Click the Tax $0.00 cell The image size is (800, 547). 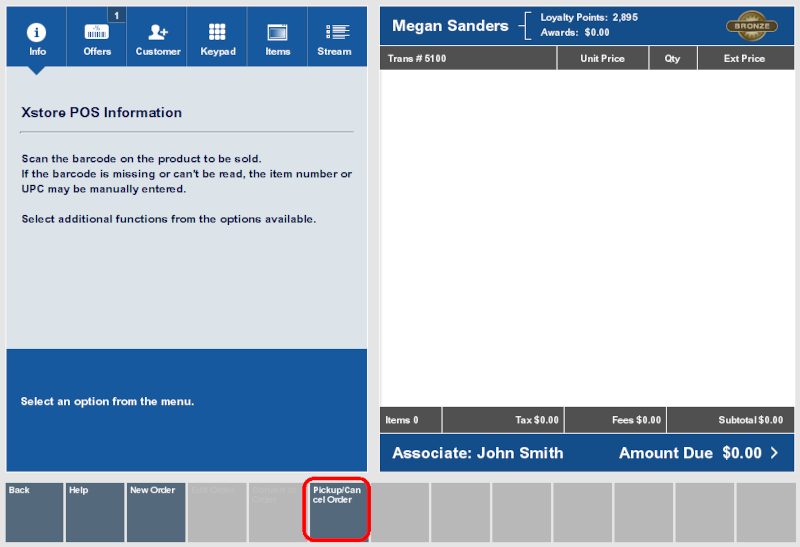point(503,420)
